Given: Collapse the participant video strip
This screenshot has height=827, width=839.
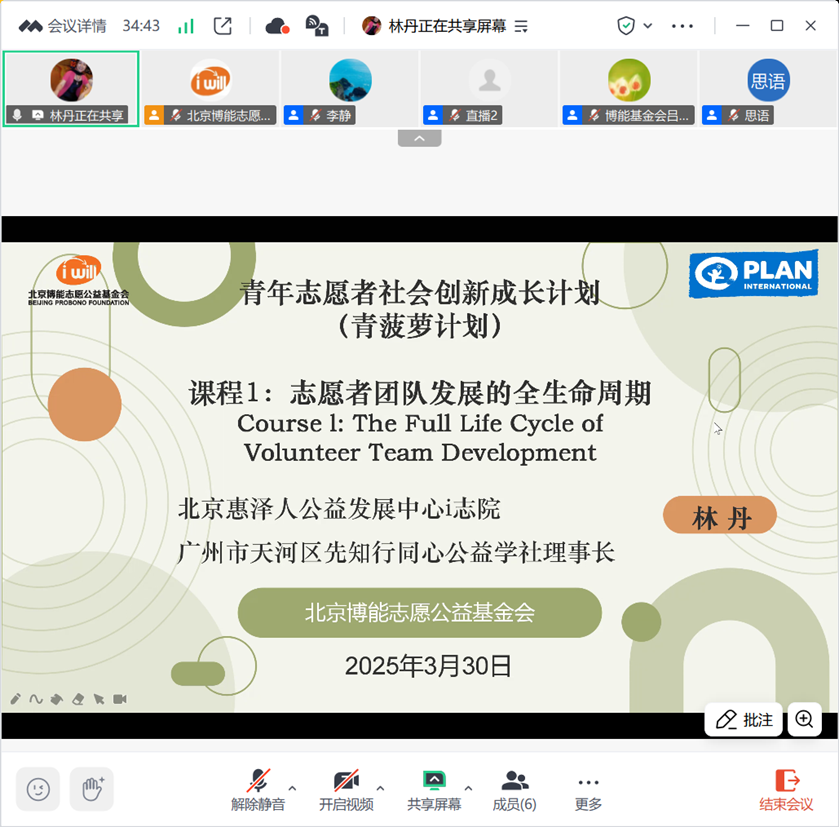Looking at the screenshot, I should click(420, 139).
